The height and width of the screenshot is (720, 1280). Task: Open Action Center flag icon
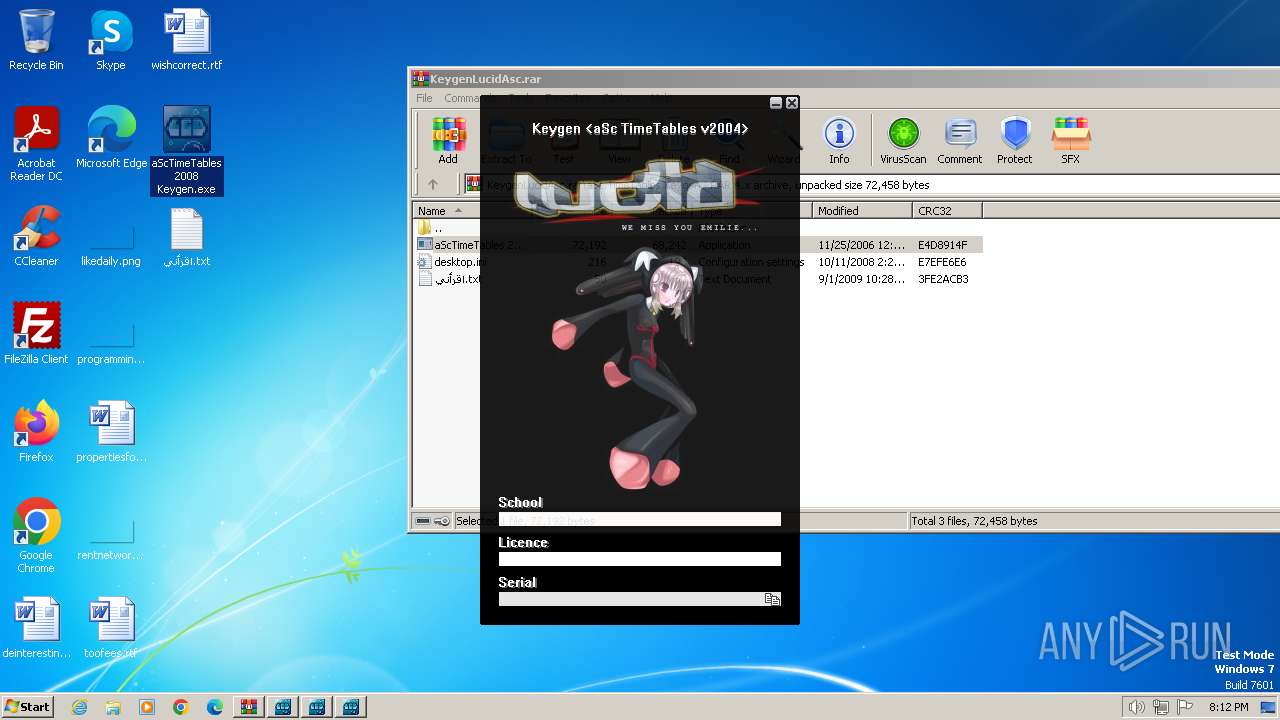[1186, 707]
